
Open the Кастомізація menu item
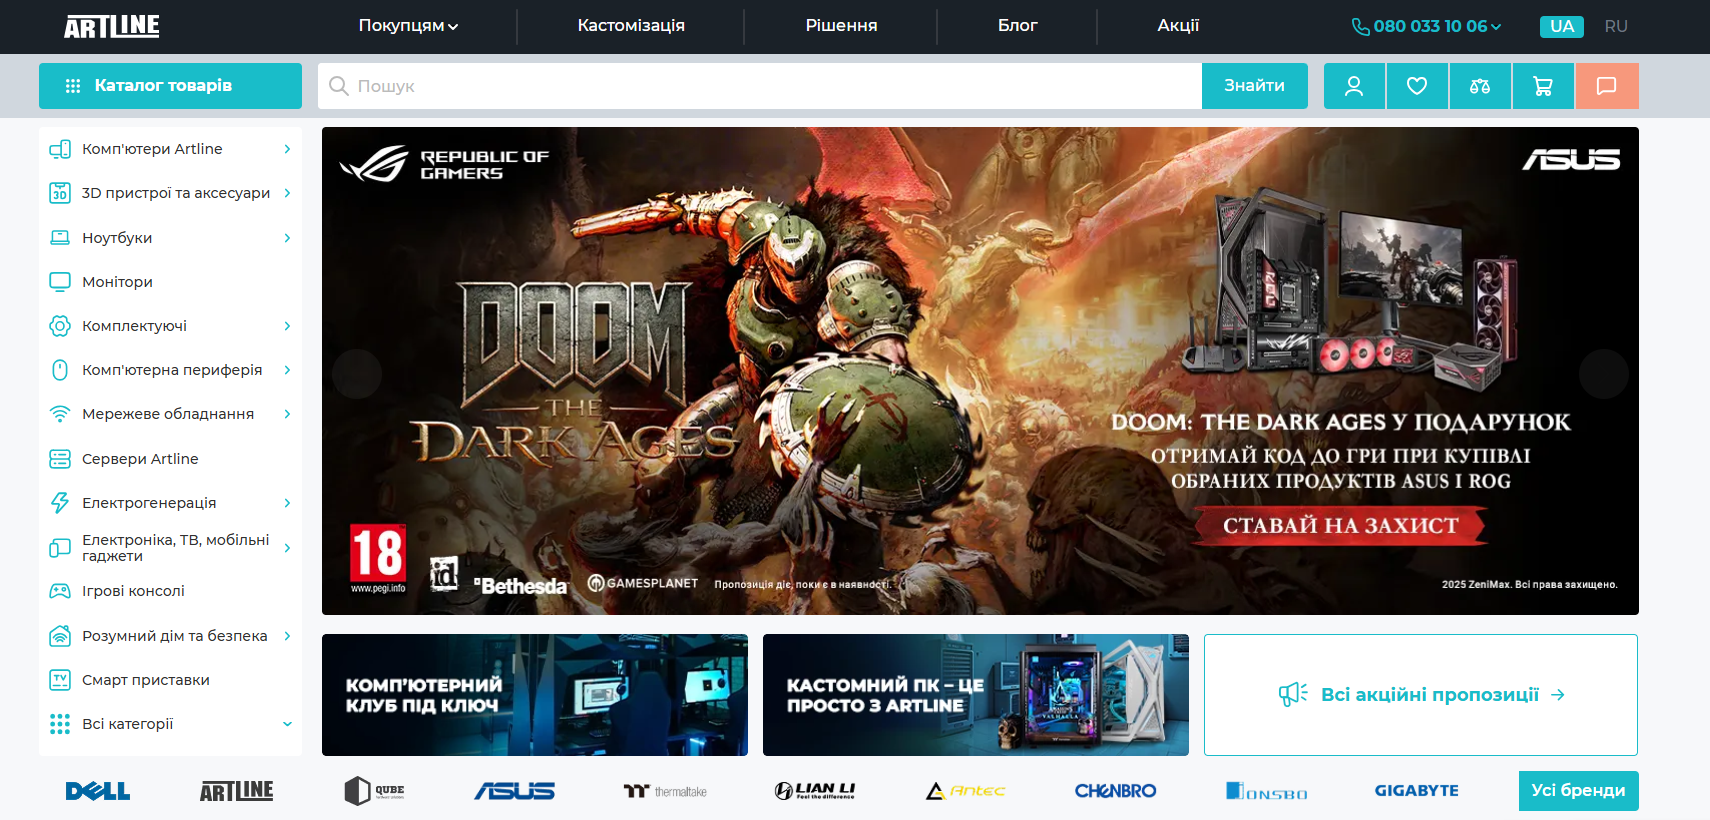pyautogui.click(x=631, y=26)
